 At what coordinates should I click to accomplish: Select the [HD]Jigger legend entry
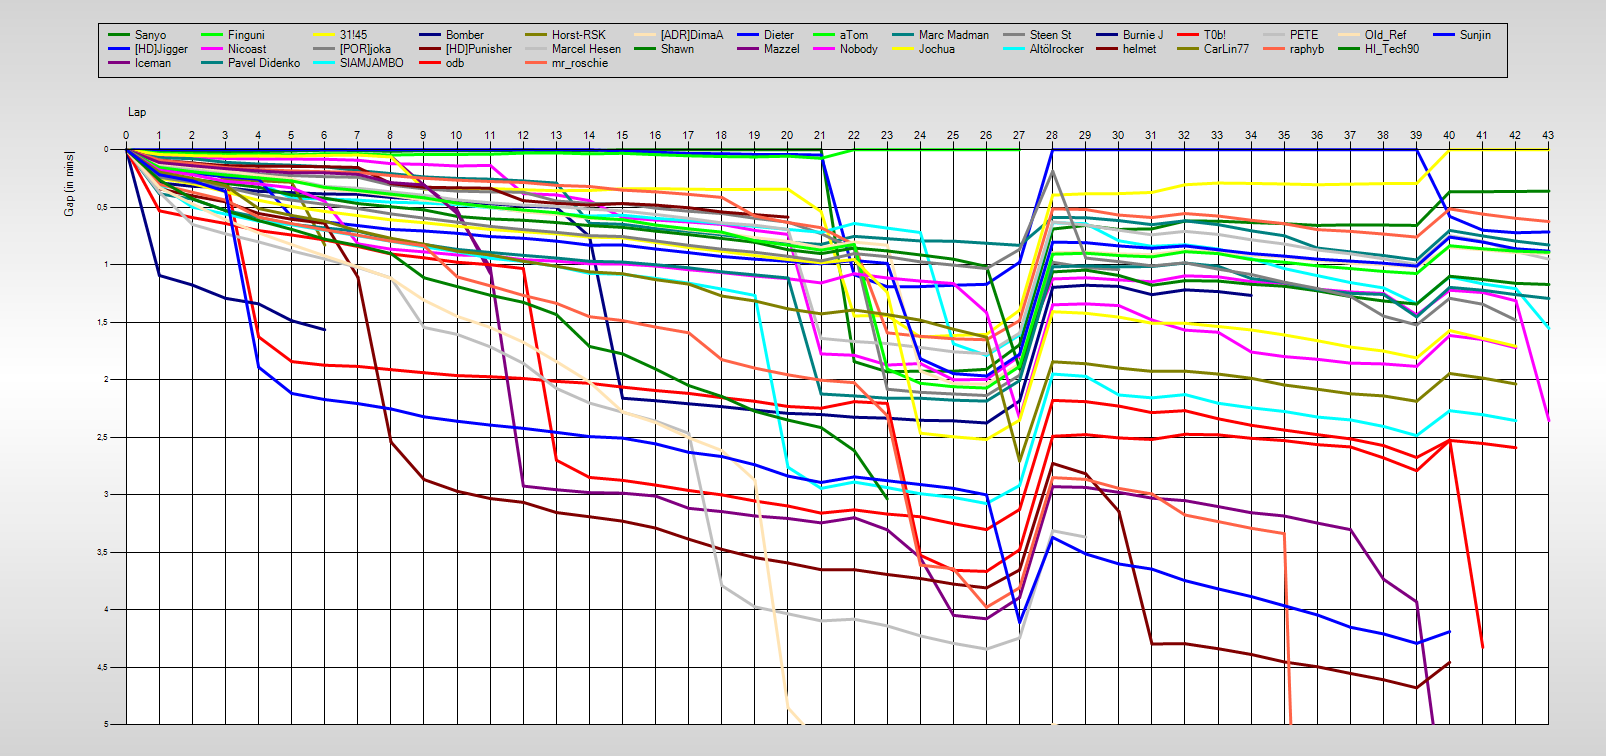coord(160,49)
